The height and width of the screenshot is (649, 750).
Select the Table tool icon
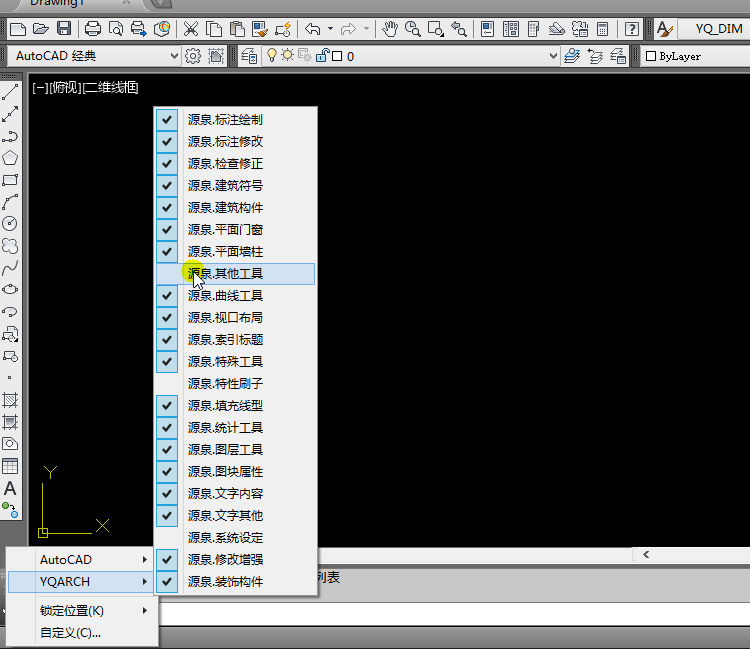(10, 466)
